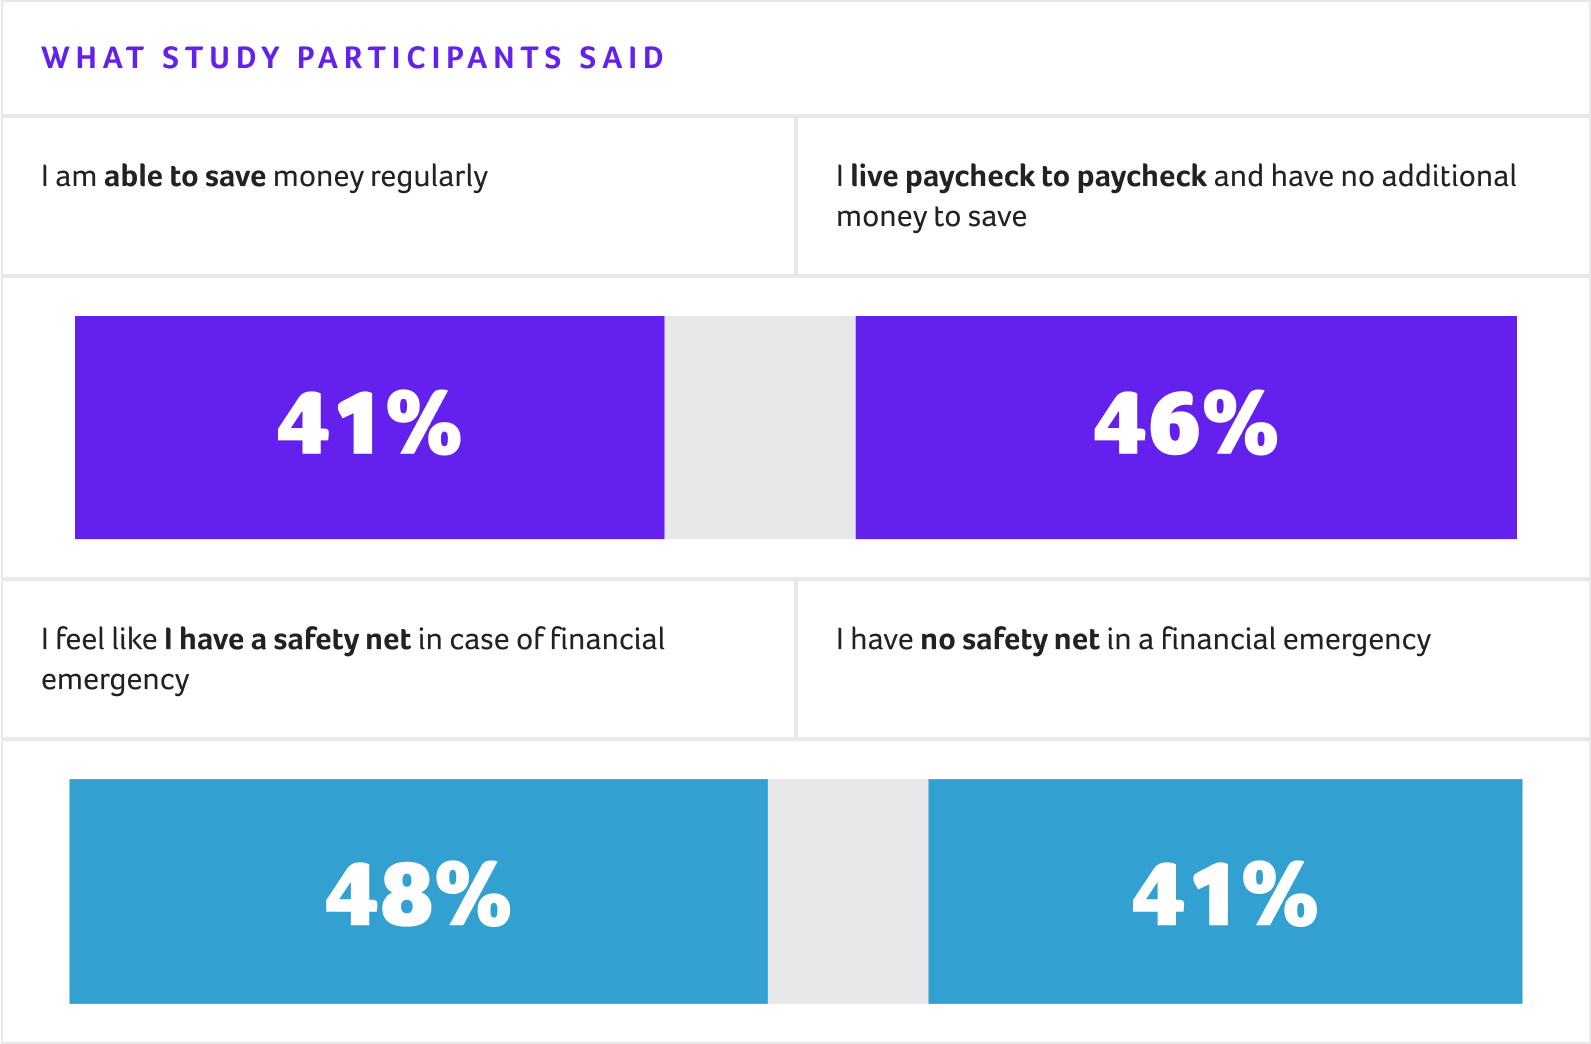The height and width of the screenshot is (1044, 1591).
Task: Click the bold "live paycheck to paycheck" text
Action: tap(1028, 177)
